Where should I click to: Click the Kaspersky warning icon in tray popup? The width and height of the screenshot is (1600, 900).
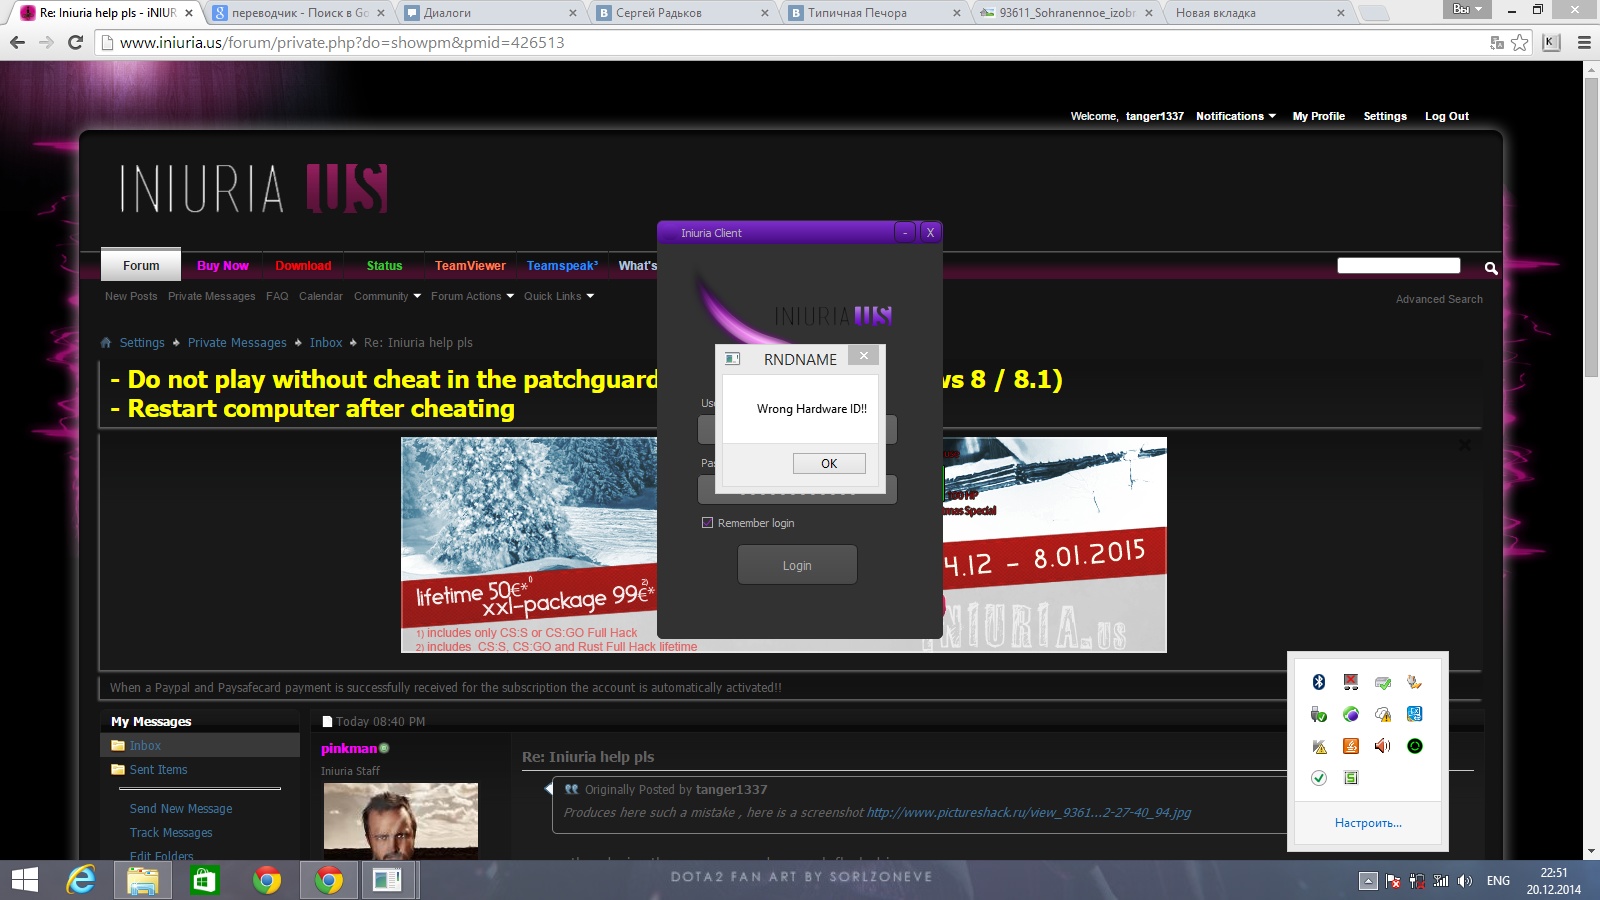point(1319,746)
